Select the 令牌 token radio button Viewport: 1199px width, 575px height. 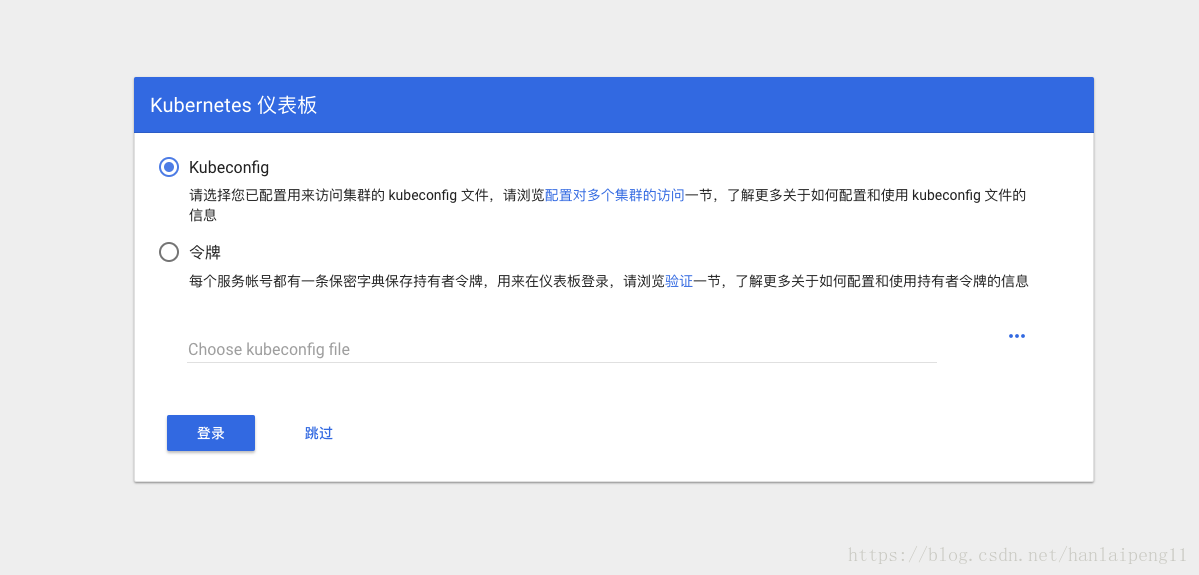(169, 252)
